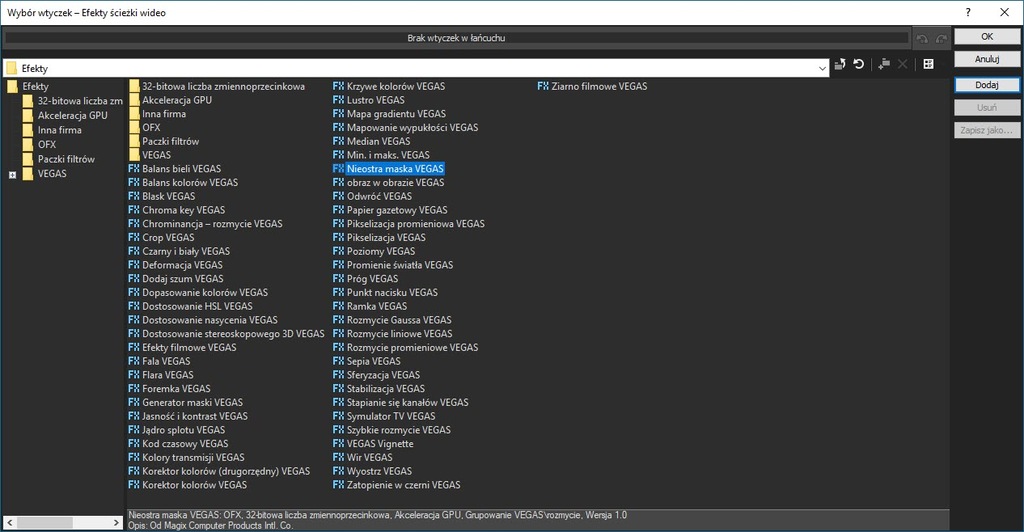Select the FX icon of Median VEGAS

click(338, 141)
